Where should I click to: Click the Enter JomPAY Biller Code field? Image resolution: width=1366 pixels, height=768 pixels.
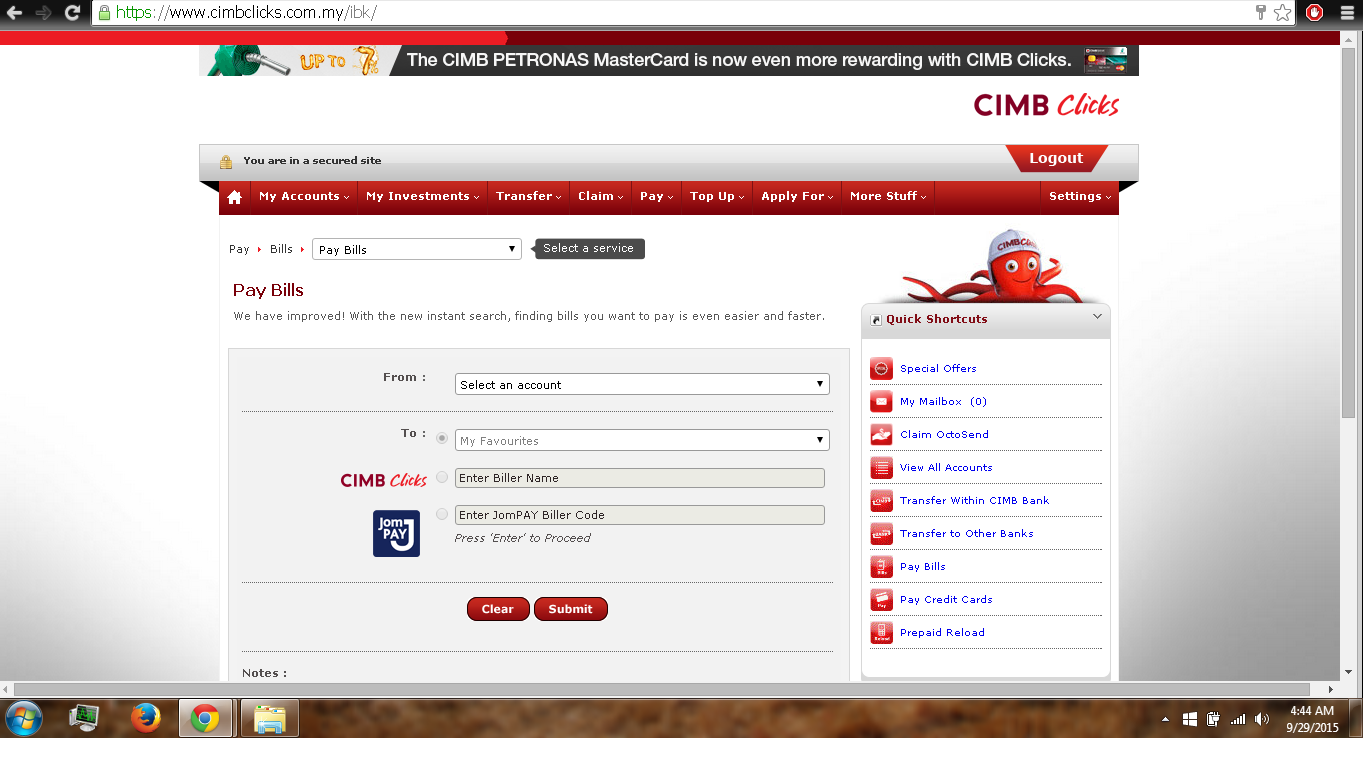pos(640,515)
